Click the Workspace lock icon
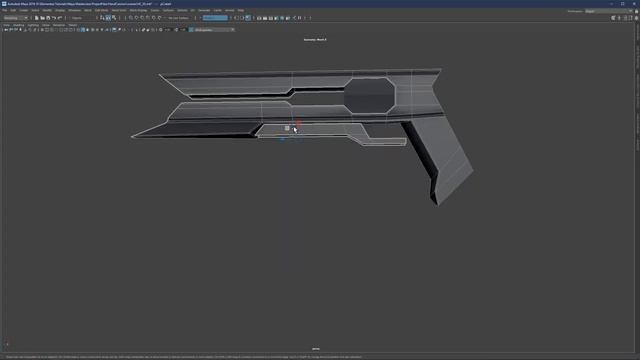Image resolution: width=640 pixels, height=360 pixels. coord(636,11)
